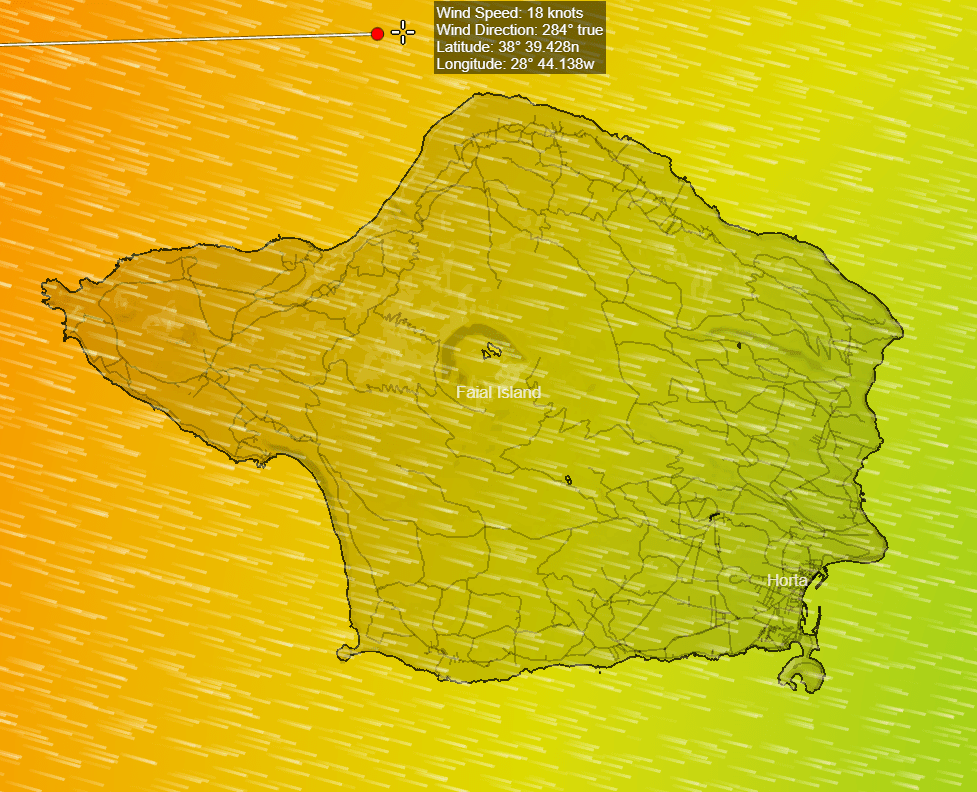The height and width of the screenshot is (792, 977).
Task: Select the Horta town label
Action: tap(787, 580)
